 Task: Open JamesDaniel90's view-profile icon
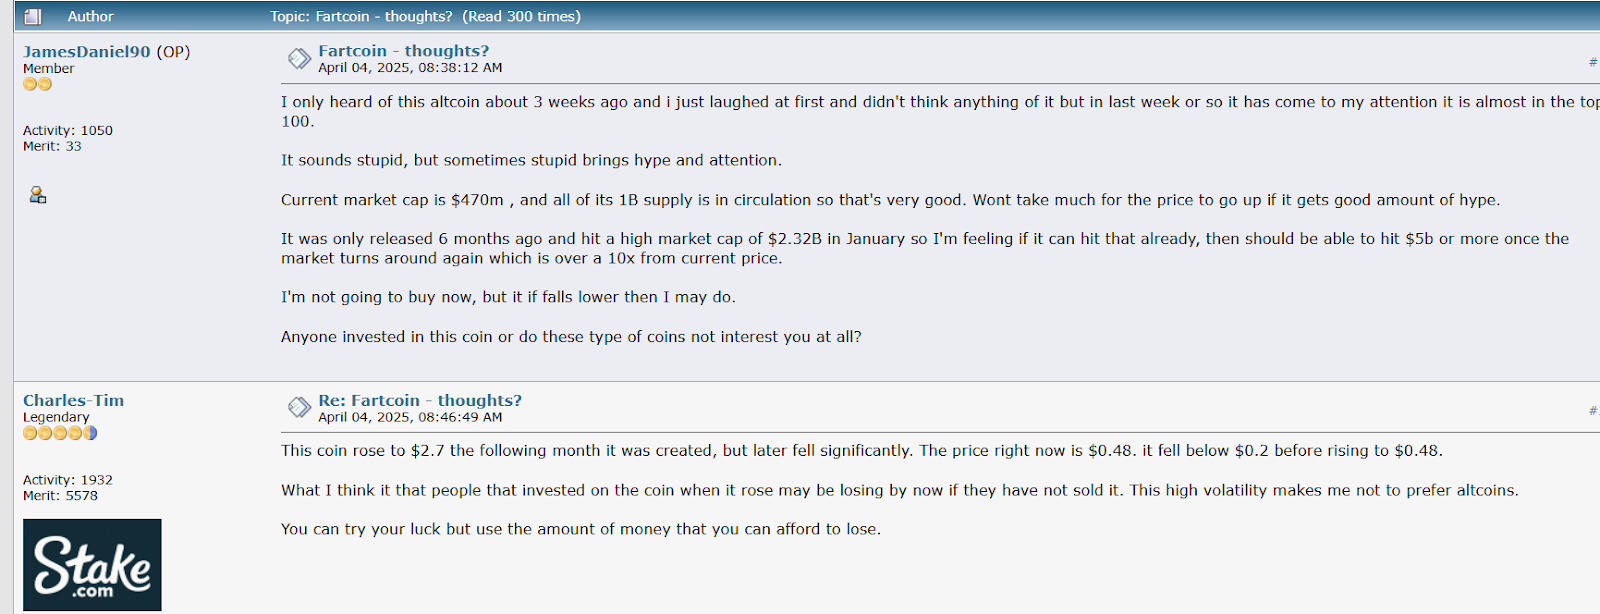(x=38, y=195)
